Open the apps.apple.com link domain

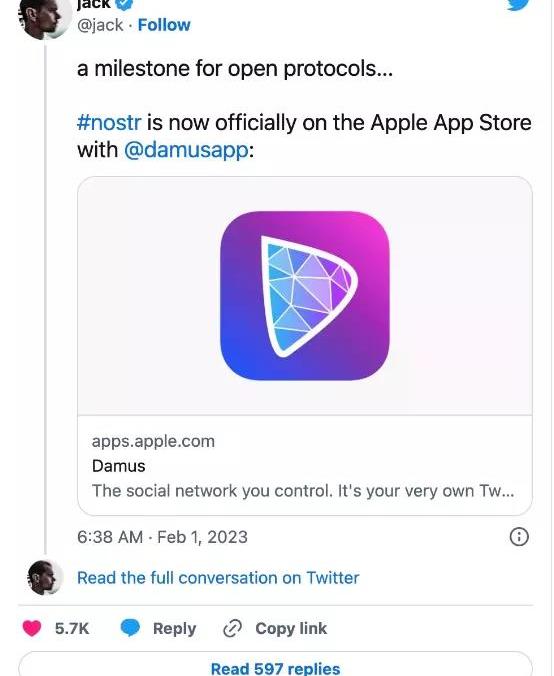click(x=153, y=441)
